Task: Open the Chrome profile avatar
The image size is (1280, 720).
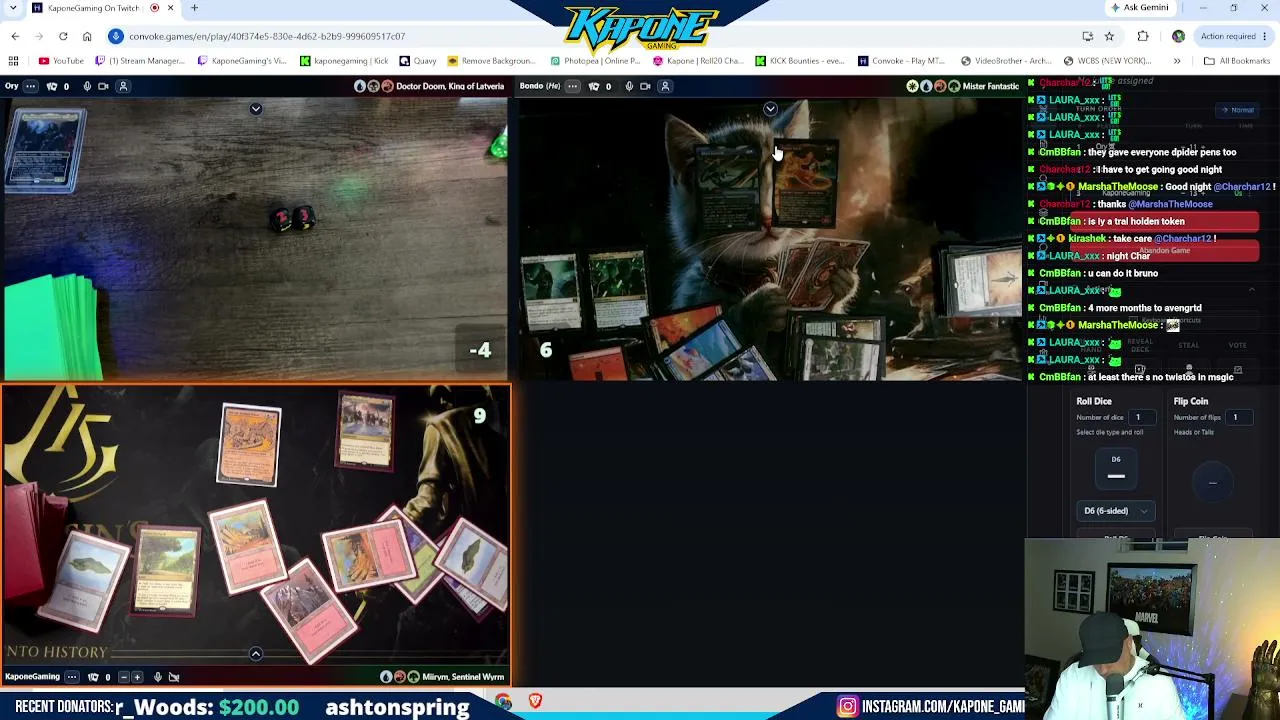Action: [x=1178, y=36]
